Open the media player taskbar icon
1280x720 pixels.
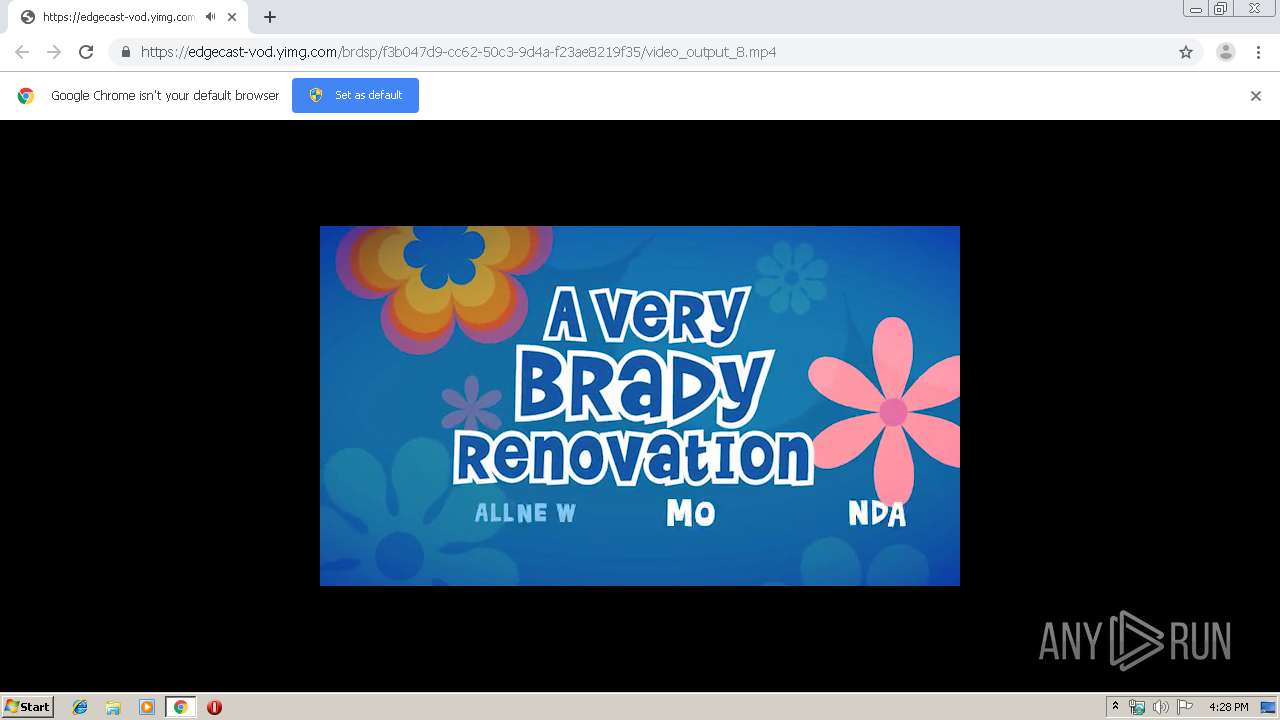click(147, 707)
